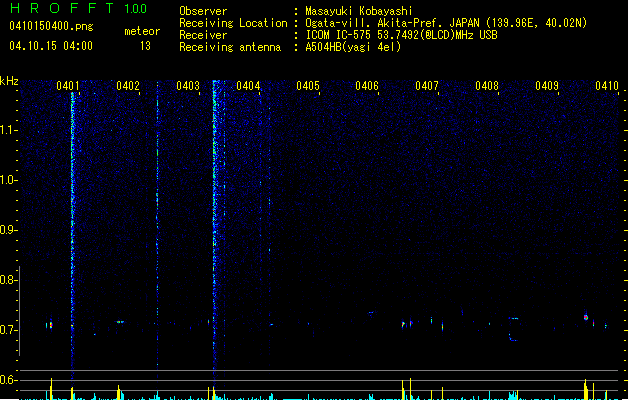
Task: Click the antenna value A504HB(yagi 4el)
Action: click(353, 47)
